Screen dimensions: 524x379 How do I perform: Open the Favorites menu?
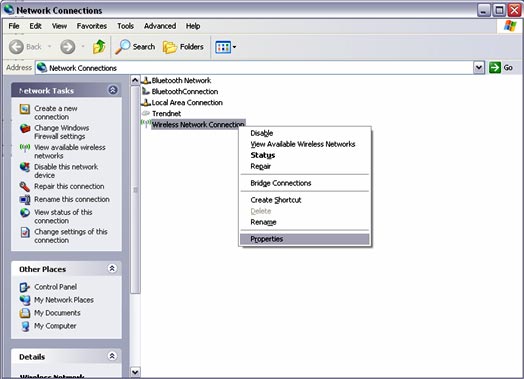pos(92,26)
